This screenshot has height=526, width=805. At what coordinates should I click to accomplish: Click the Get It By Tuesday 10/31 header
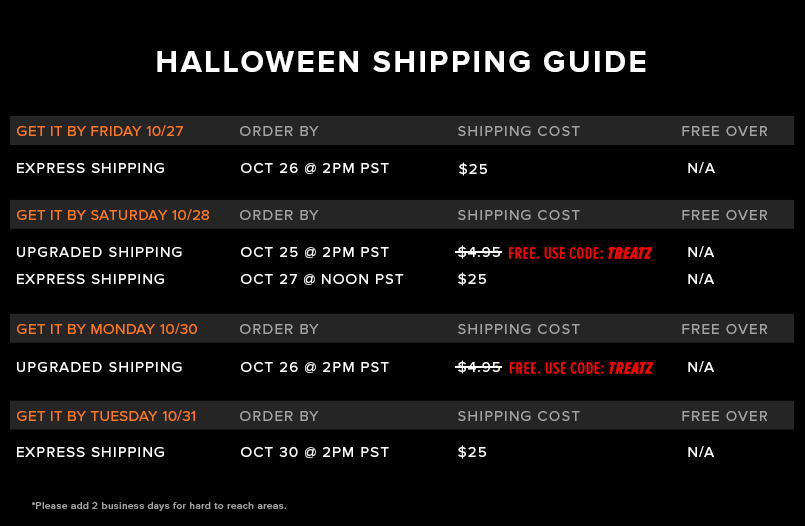pyautogui.click(x=106, y=416)
